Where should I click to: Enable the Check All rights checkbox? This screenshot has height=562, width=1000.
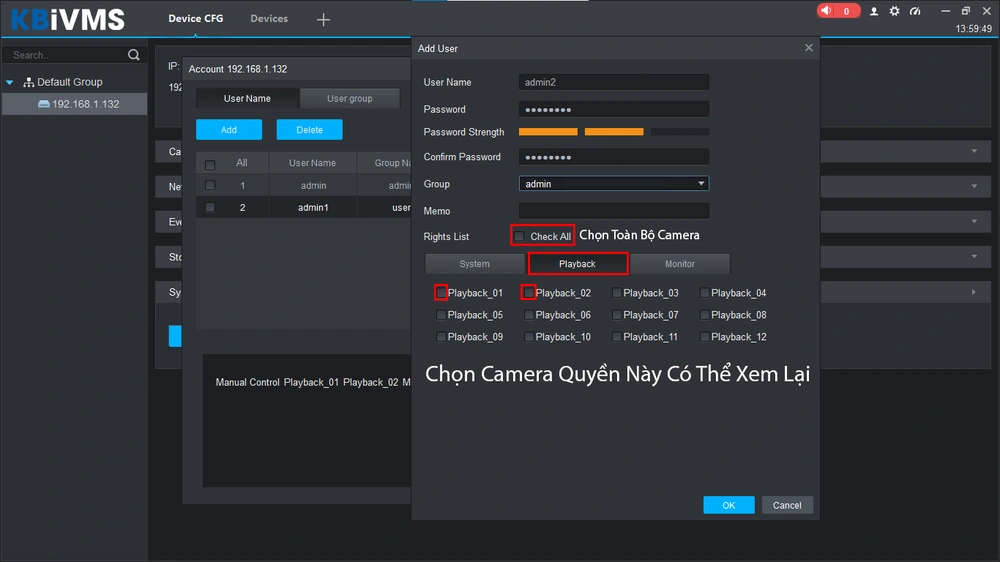tap(519, 236)
